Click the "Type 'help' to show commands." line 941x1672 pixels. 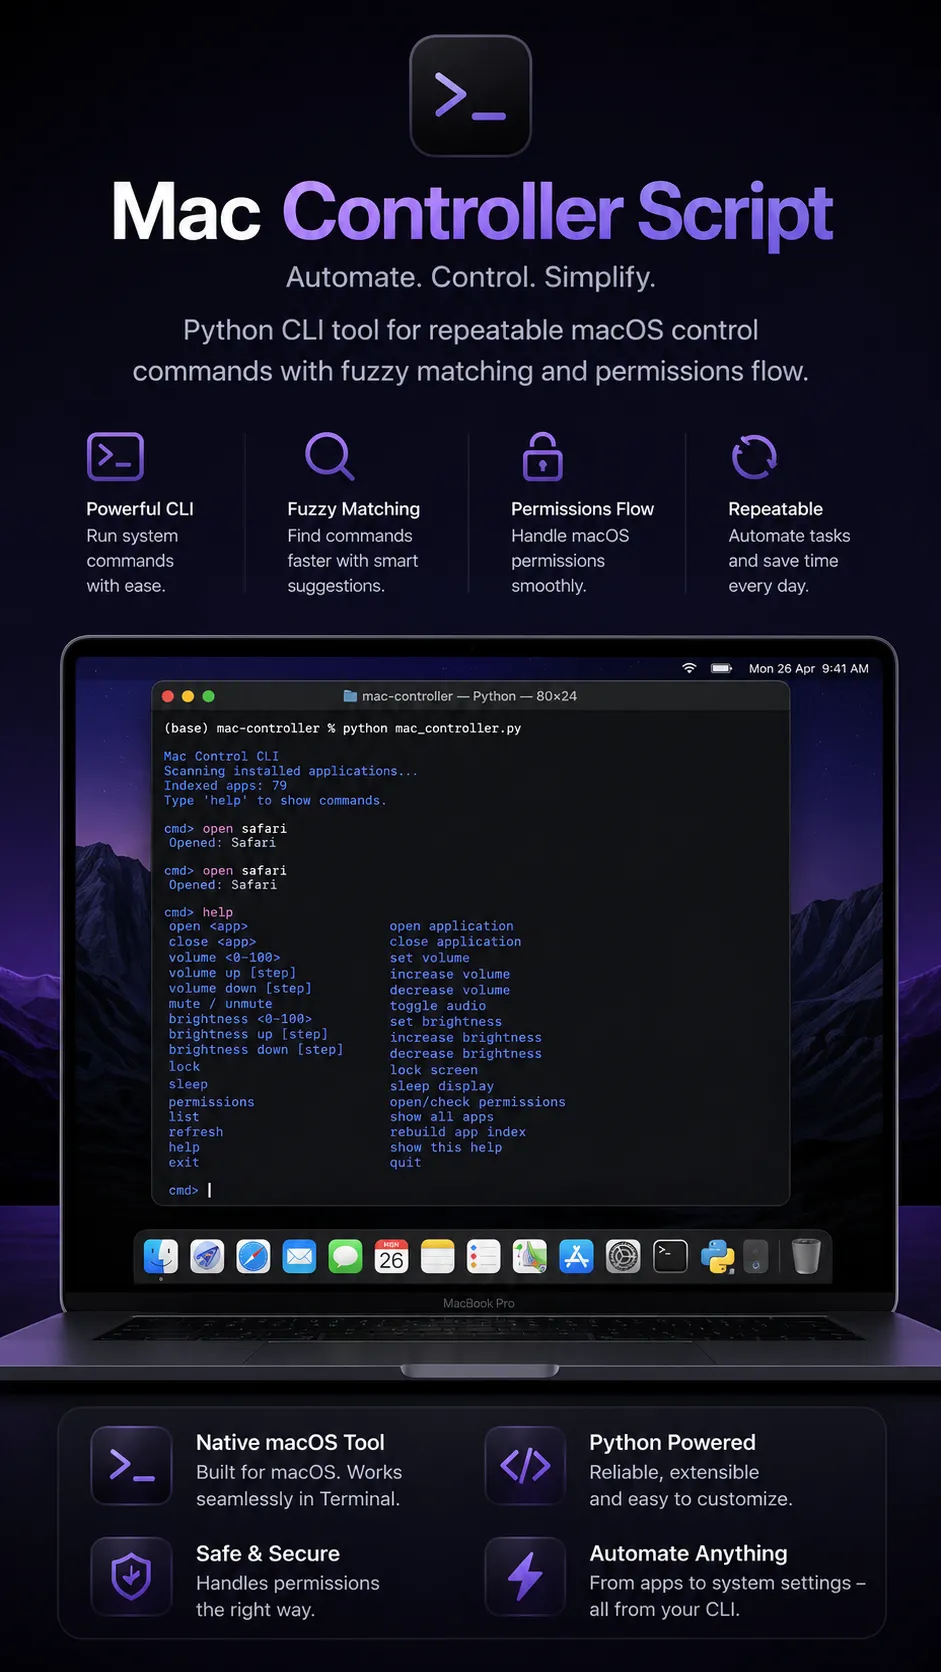(x=275, y=800)
